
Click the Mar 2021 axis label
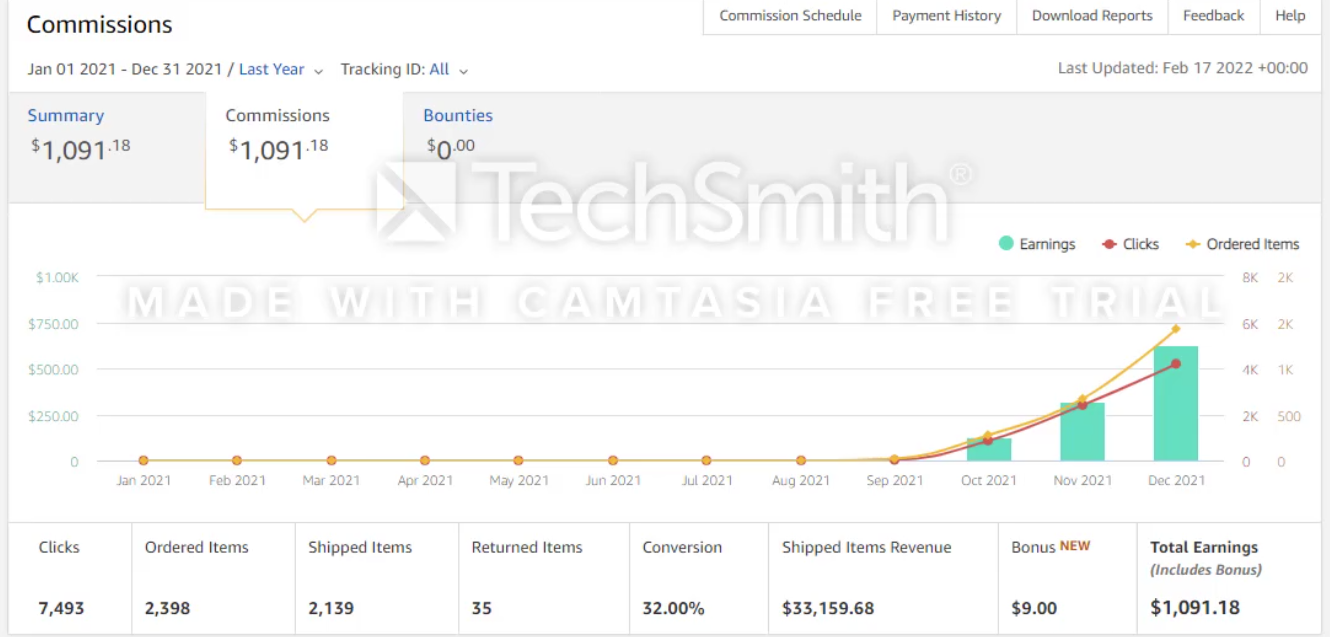331,480
